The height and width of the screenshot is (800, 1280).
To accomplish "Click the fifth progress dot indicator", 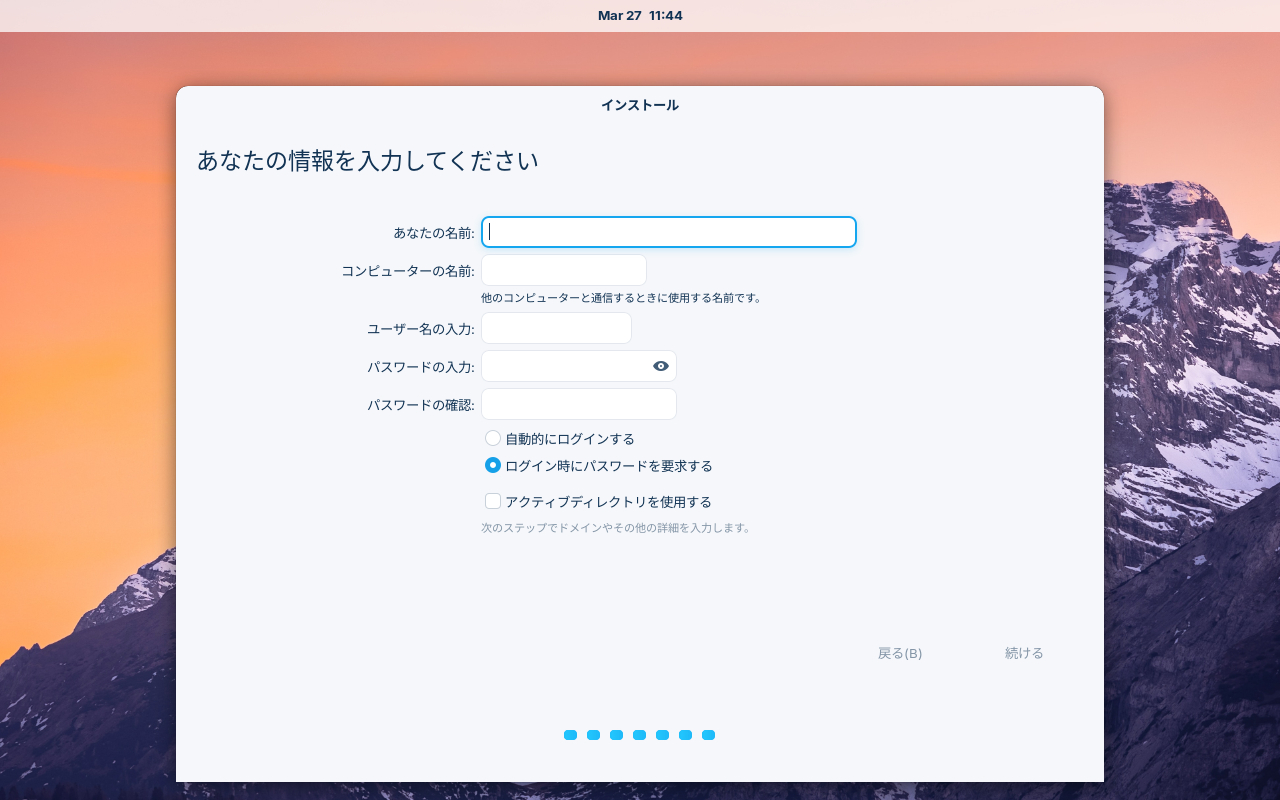I will tap(663, 735).
